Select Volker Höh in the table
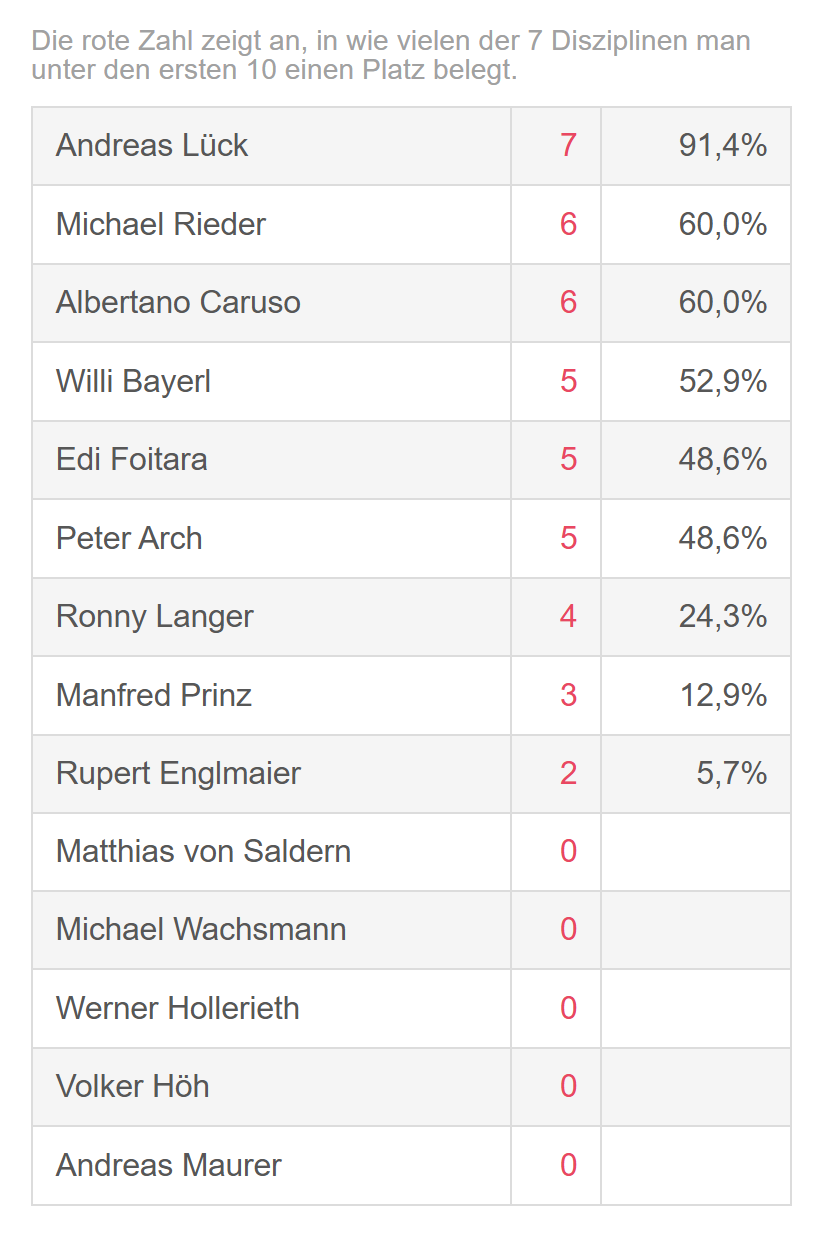The height and width of the screenshot is (1244, 814). coord(133,1087)
